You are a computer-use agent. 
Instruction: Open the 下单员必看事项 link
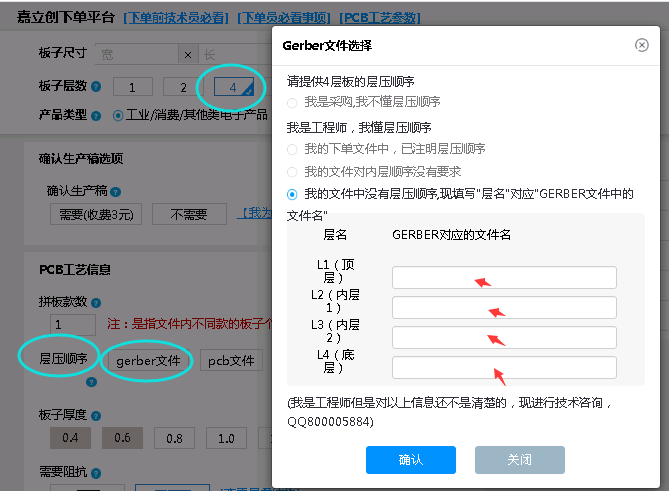(283, 18)
